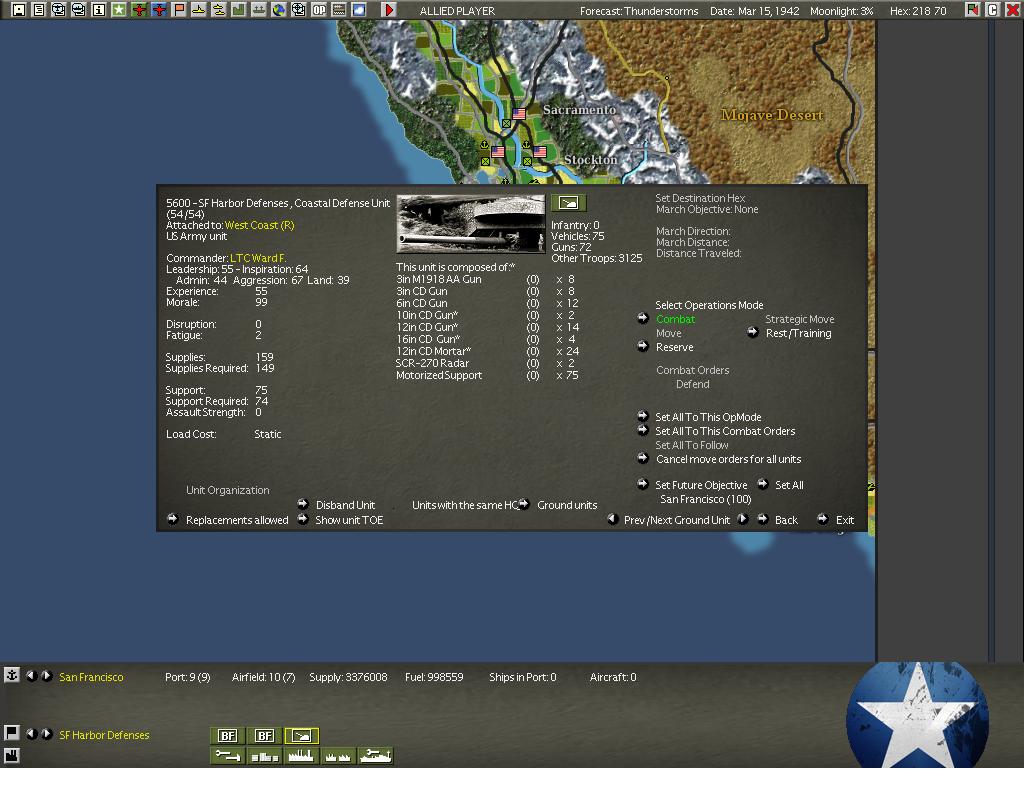Open the document list icon in toolbar
The width and height of the screenshot is (1024, 786).
coord(39,10)
